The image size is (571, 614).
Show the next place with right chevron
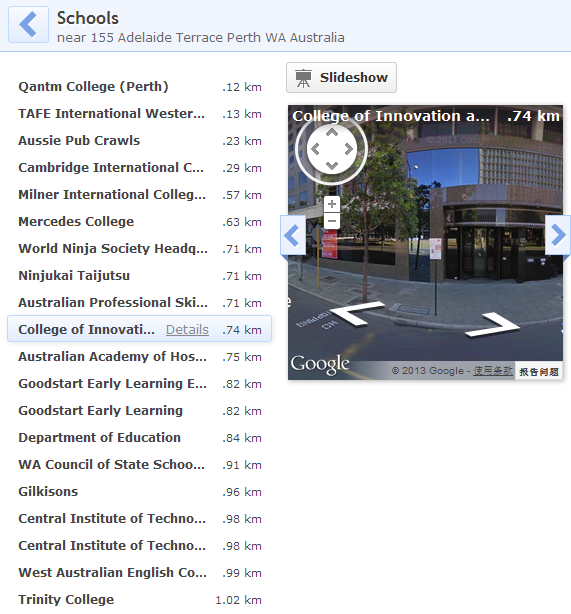point(558,235)
